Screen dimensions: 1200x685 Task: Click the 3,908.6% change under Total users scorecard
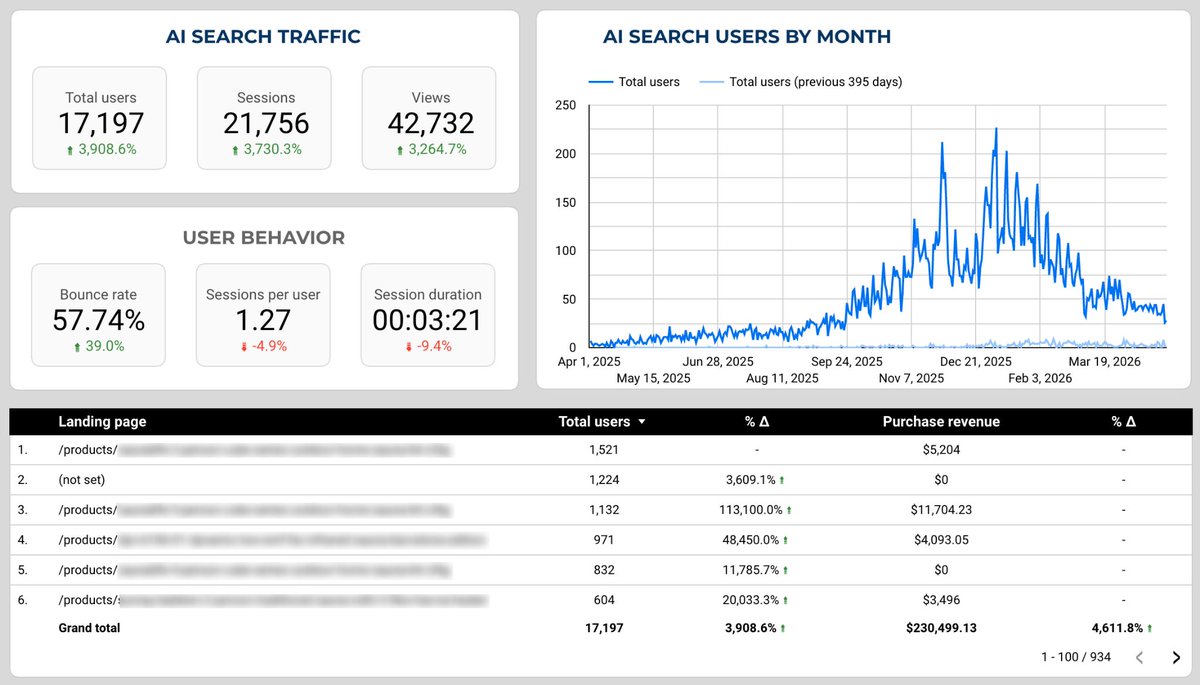101,149
